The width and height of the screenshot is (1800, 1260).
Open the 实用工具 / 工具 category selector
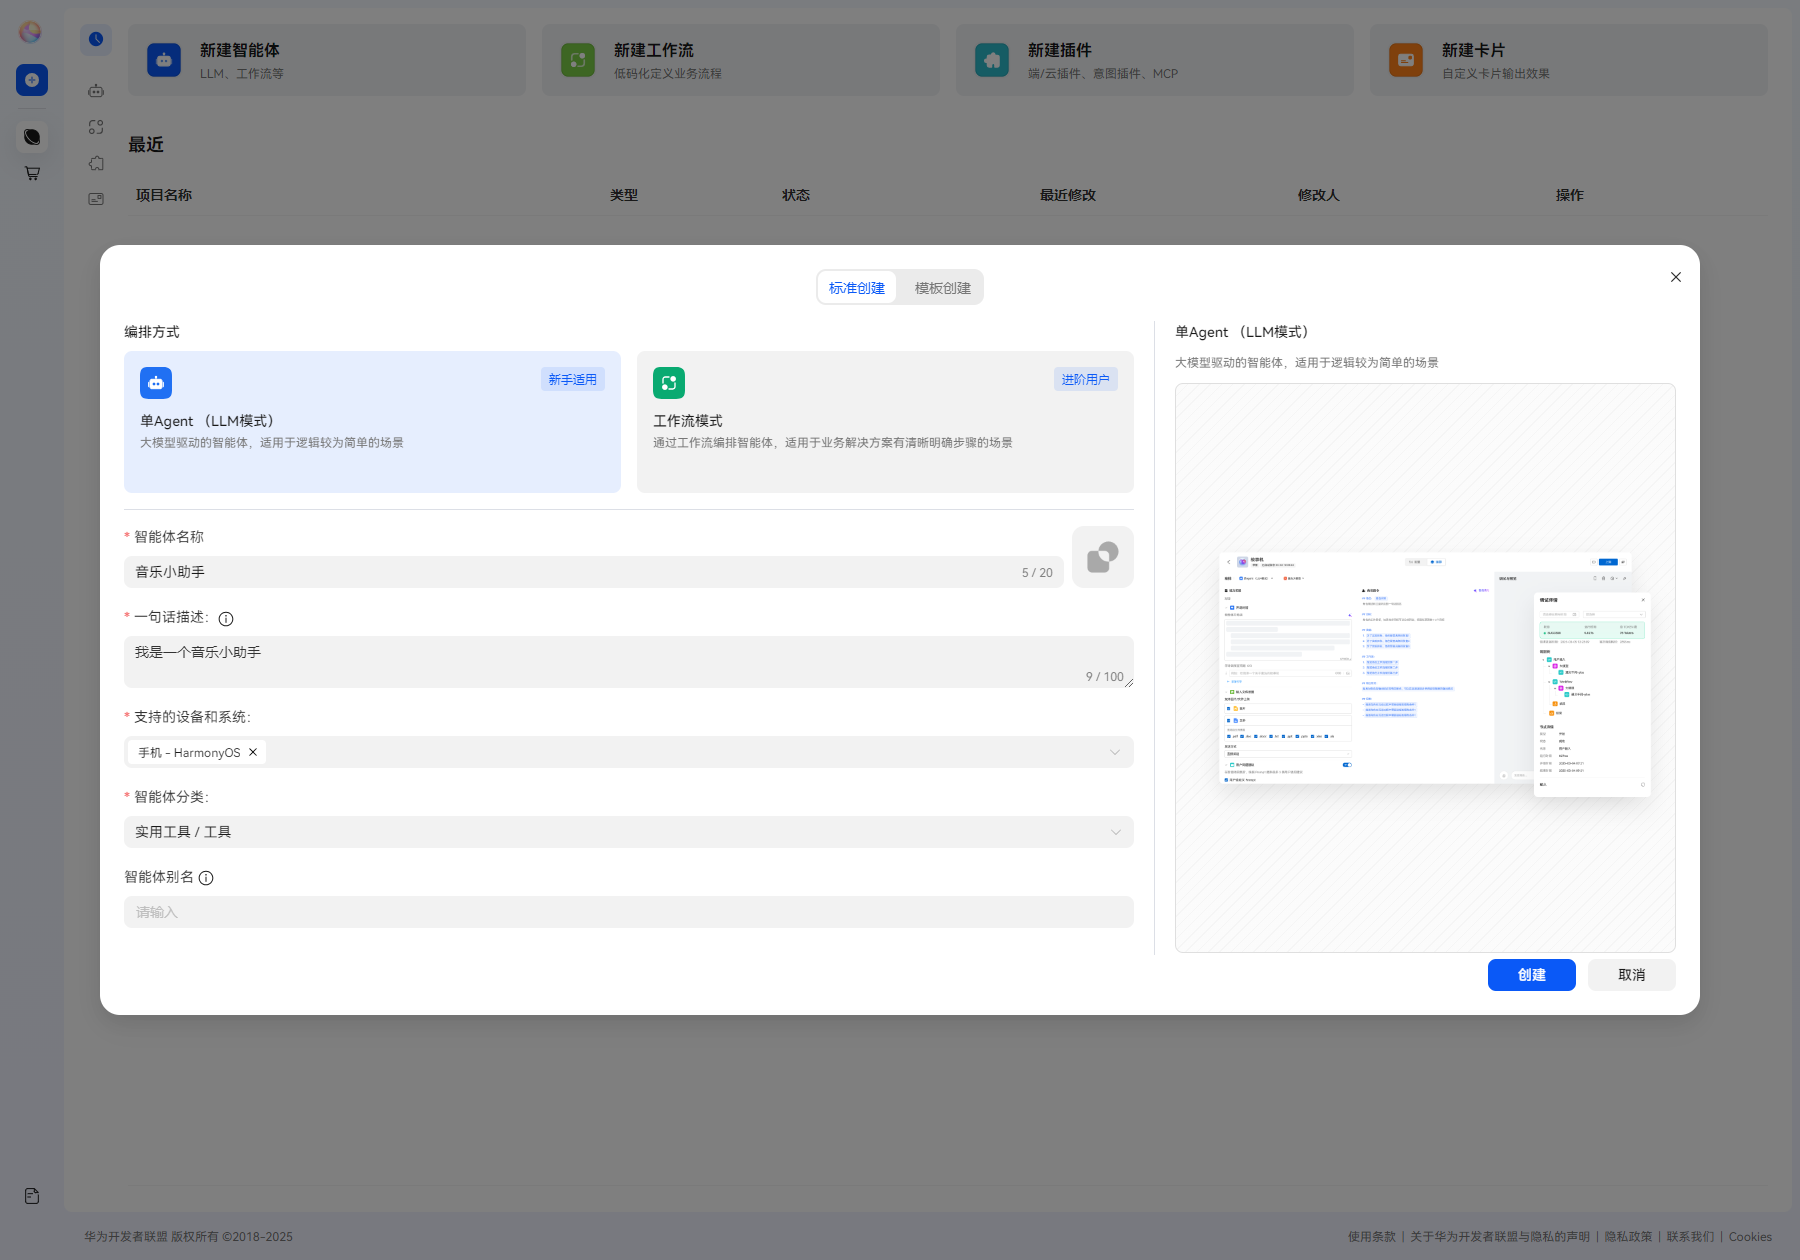pos(629,832)
